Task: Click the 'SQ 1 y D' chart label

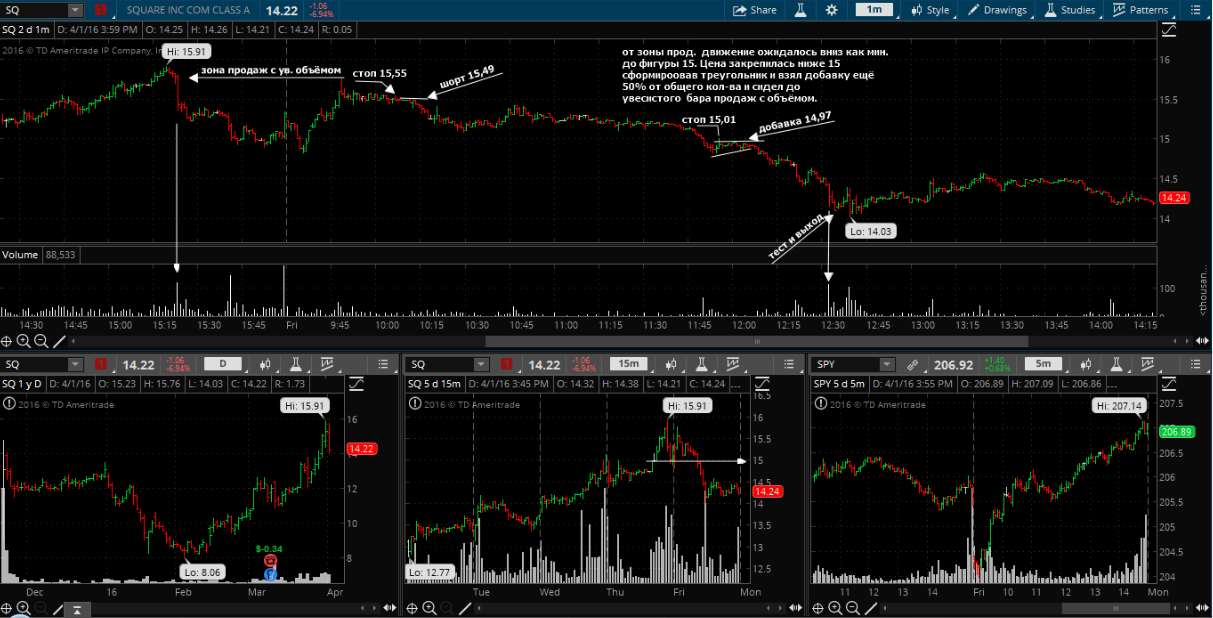Action: [x=23, y=385]
